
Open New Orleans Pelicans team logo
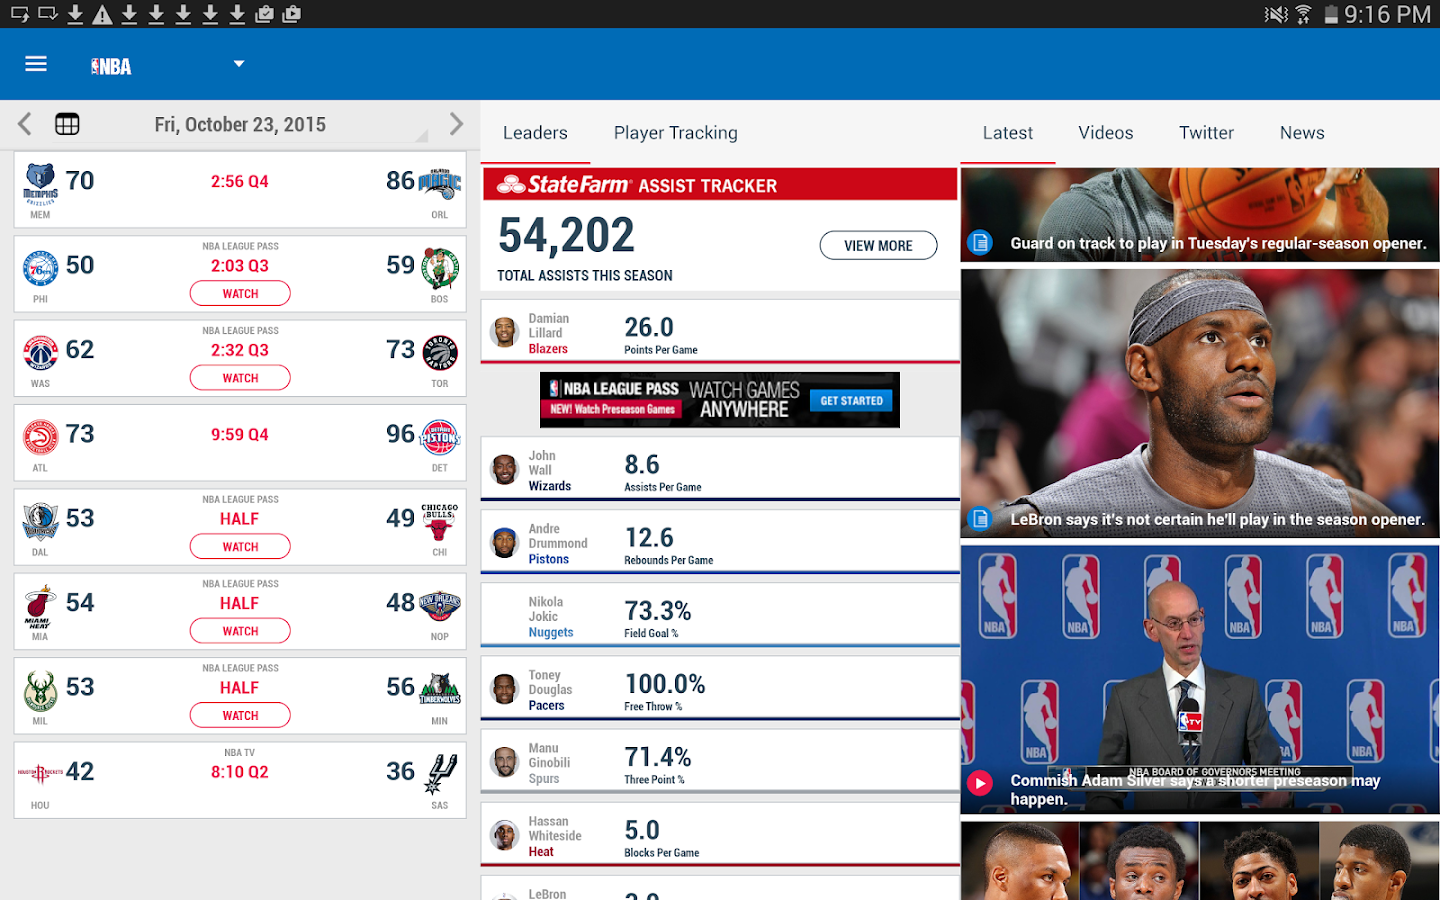point(439,606)
